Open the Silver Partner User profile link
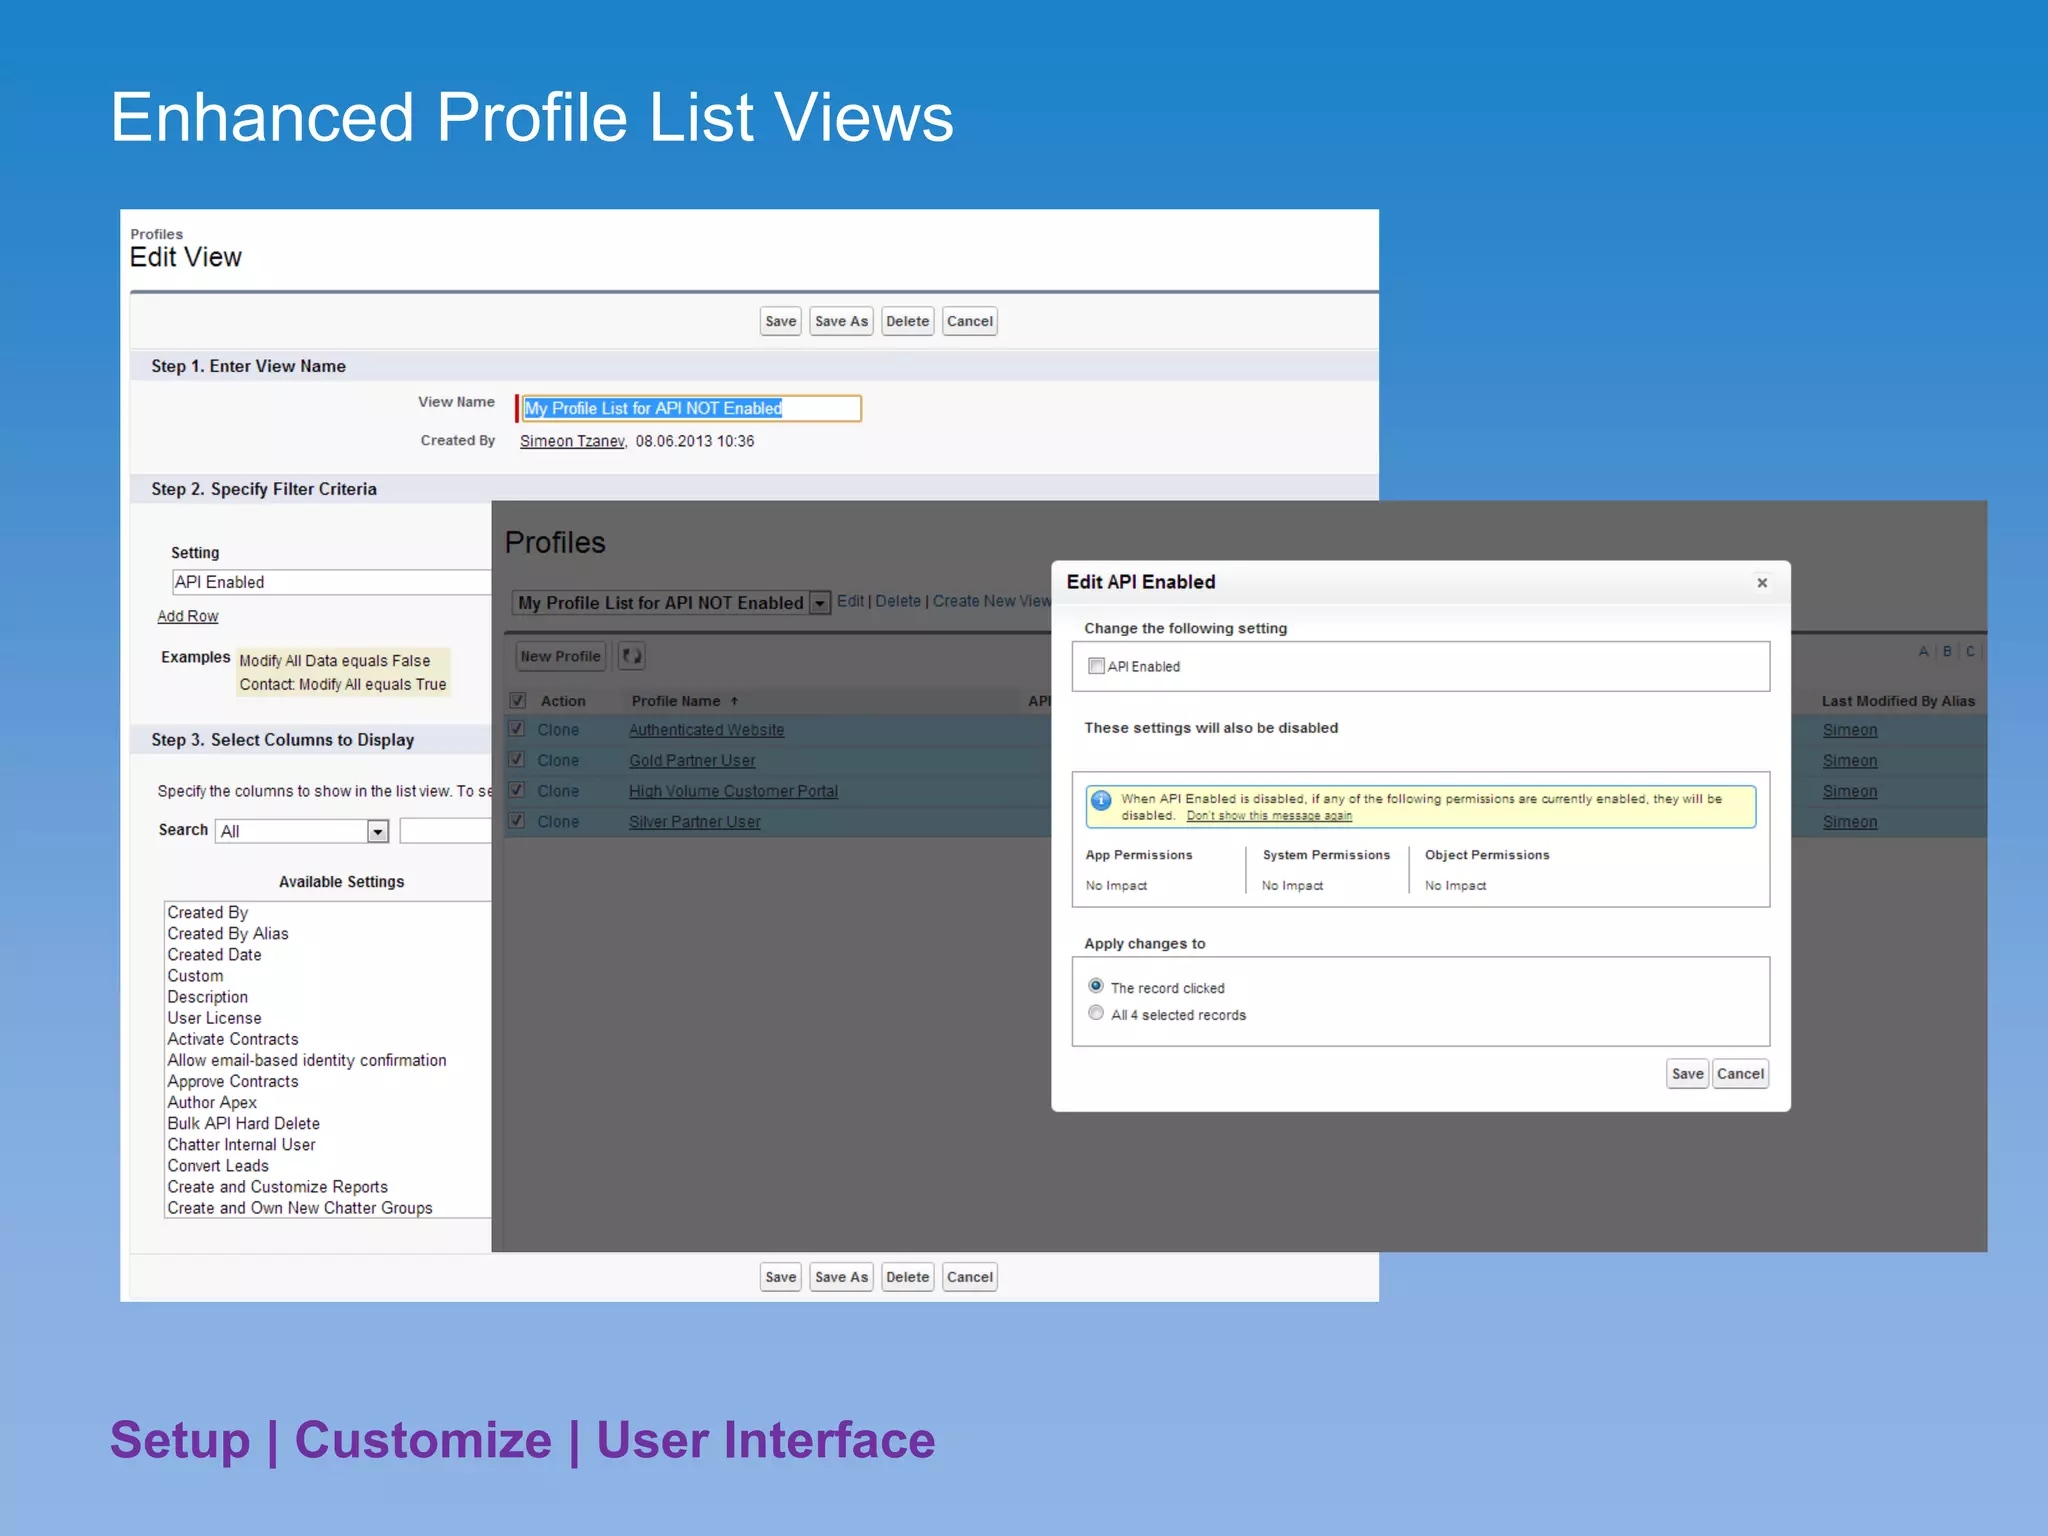 pyautogui.click(x=695, y=822)
